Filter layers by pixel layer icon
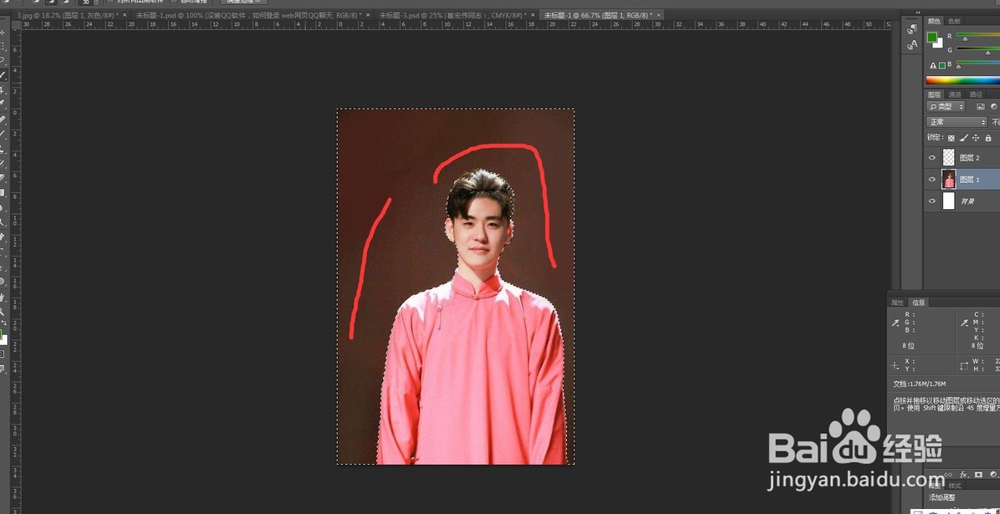The width and height of the screenshot is (1000, 514). (x=980, y=107)
